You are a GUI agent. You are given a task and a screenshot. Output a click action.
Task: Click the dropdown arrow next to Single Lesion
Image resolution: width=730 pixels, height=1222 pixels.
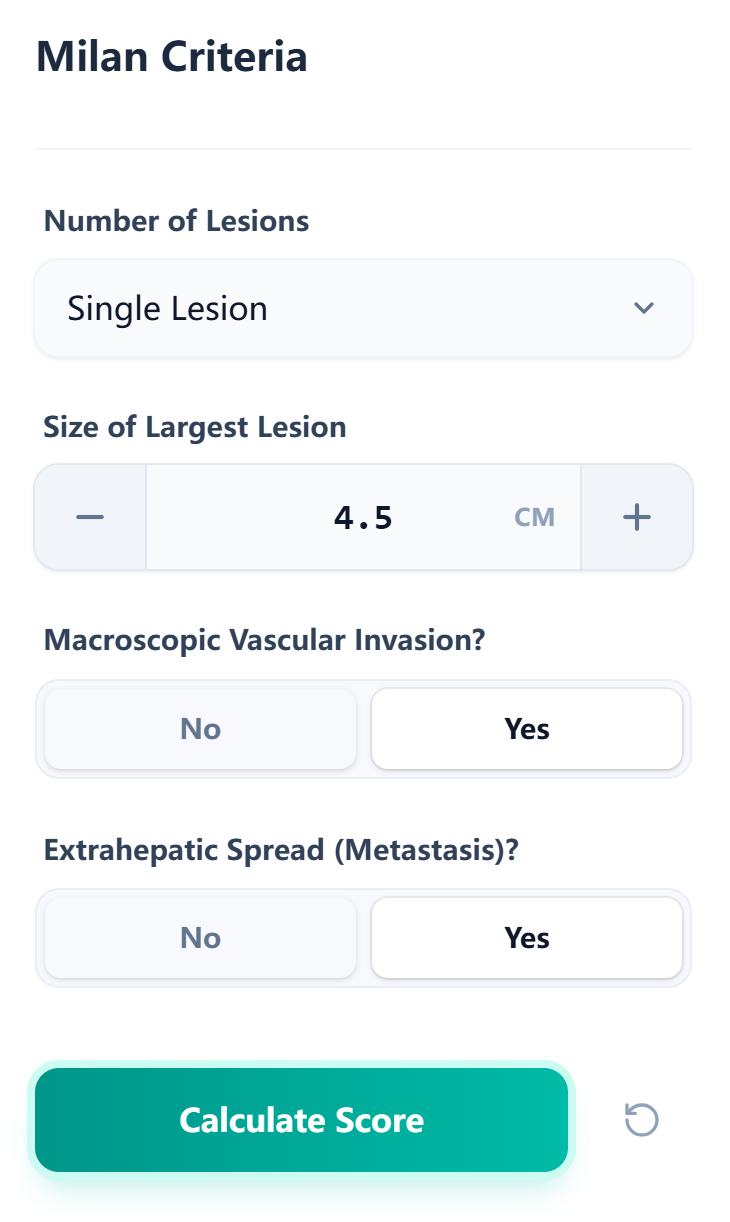click(x=645, y=308)
